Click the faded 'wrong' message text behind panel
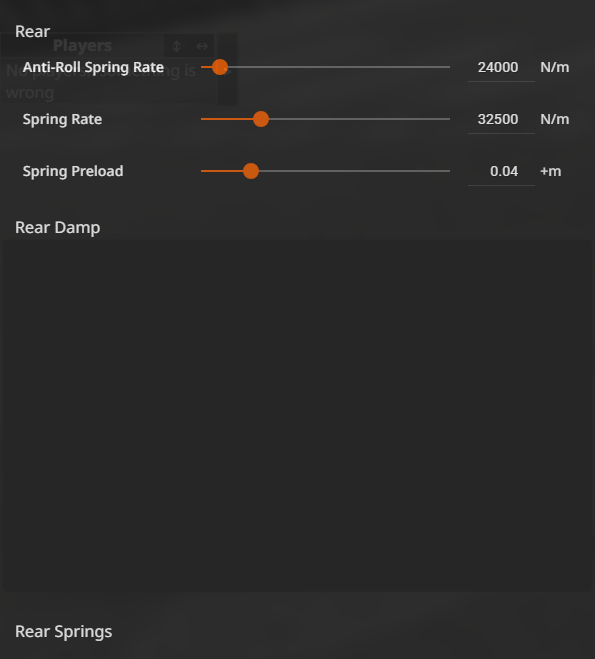Image resolution: width=595 pixels, height=659 pixels. 30,93
